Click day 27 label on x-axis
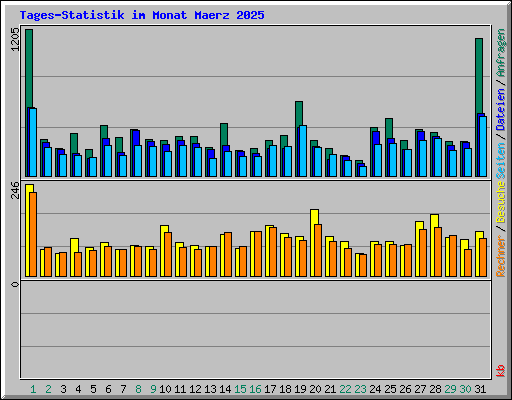512x400 pixels. click(420, 389)
